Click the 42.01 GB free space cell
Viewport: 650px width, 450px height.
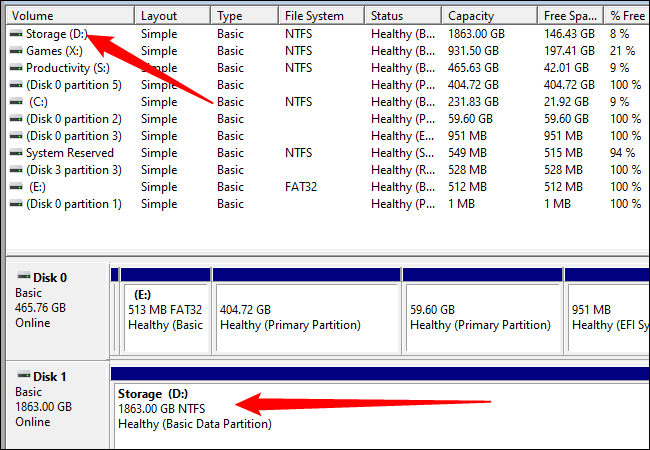[x=566, y=68]
